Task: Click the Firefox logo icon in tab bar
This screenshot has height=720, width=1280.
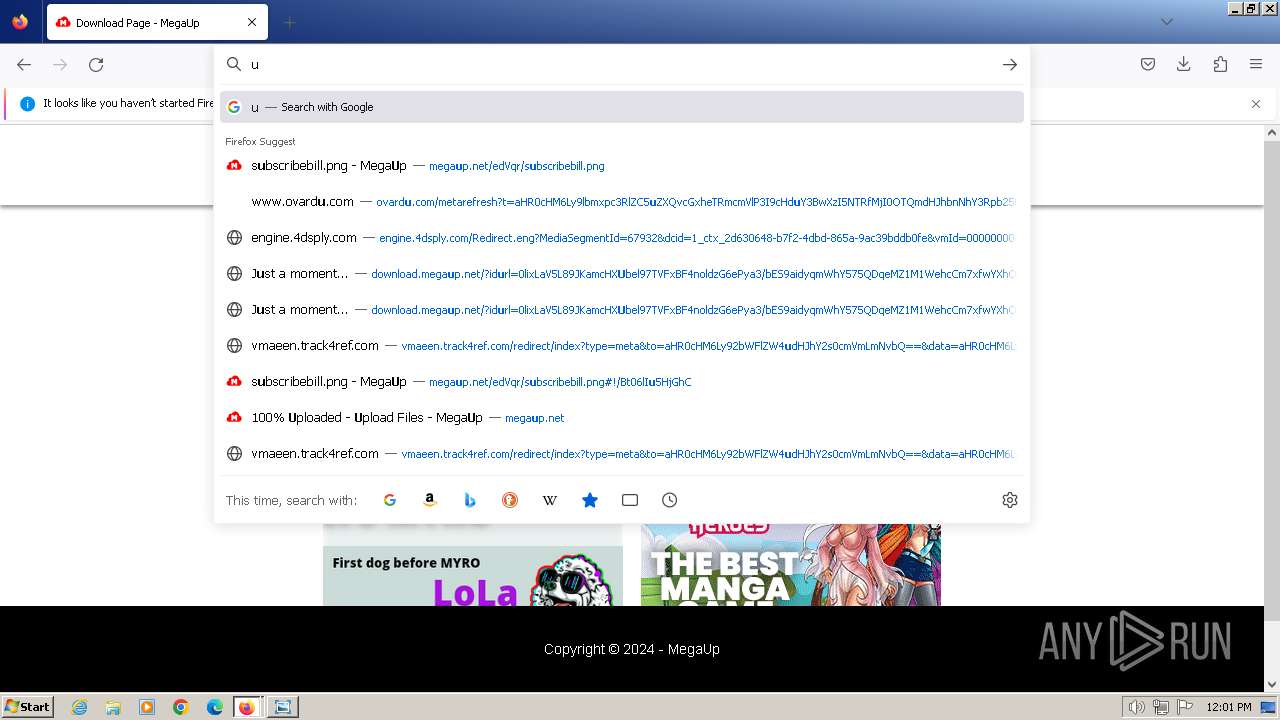Action: click(x=20, y=22)
